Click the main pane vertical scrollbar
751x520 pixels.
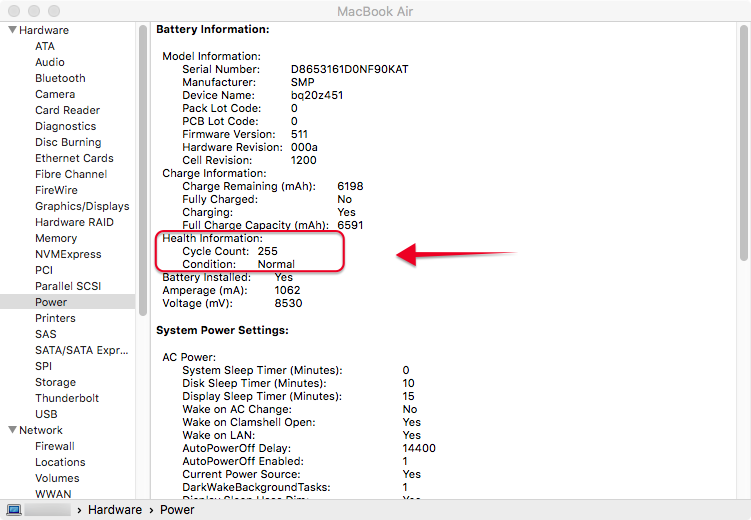click(x=743, y=143)
